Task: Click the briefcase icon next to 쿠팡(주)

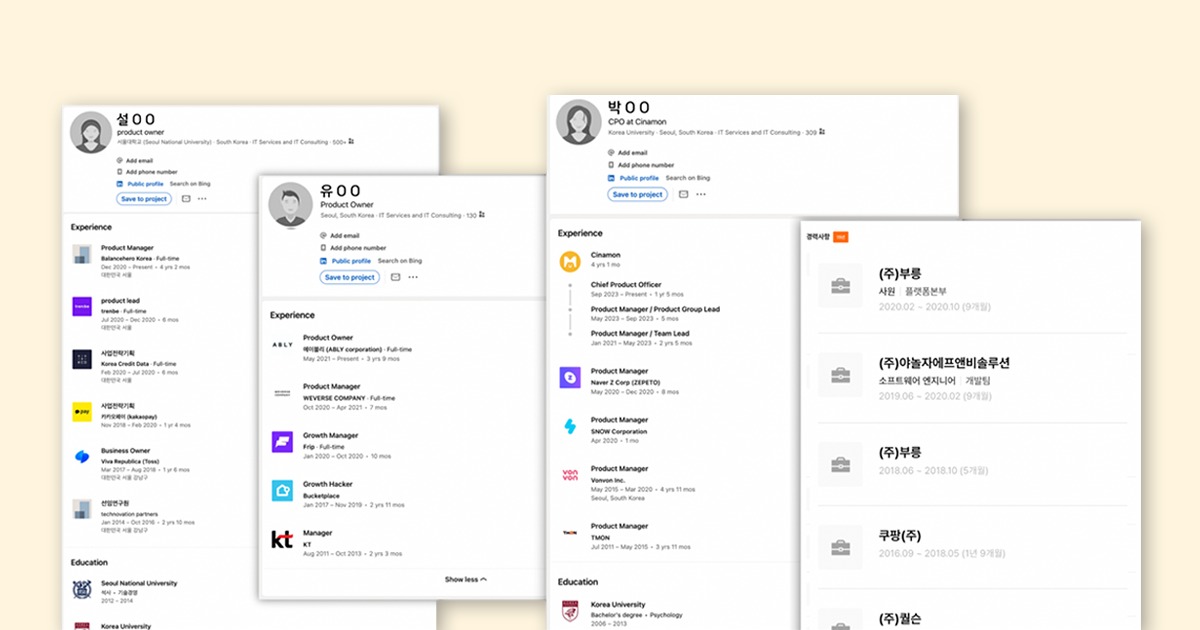Action: tap(840, 546)
